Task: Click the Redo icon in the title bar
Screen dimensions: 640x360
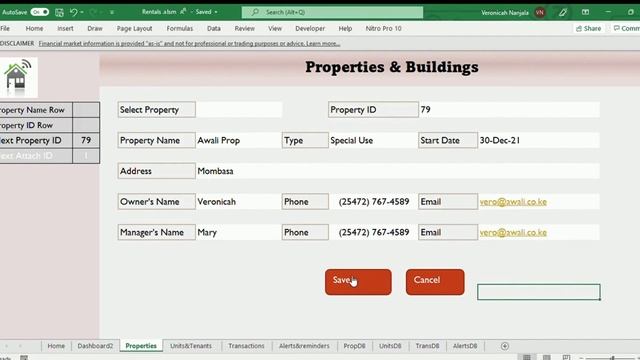Action: (x=93, y=12)
